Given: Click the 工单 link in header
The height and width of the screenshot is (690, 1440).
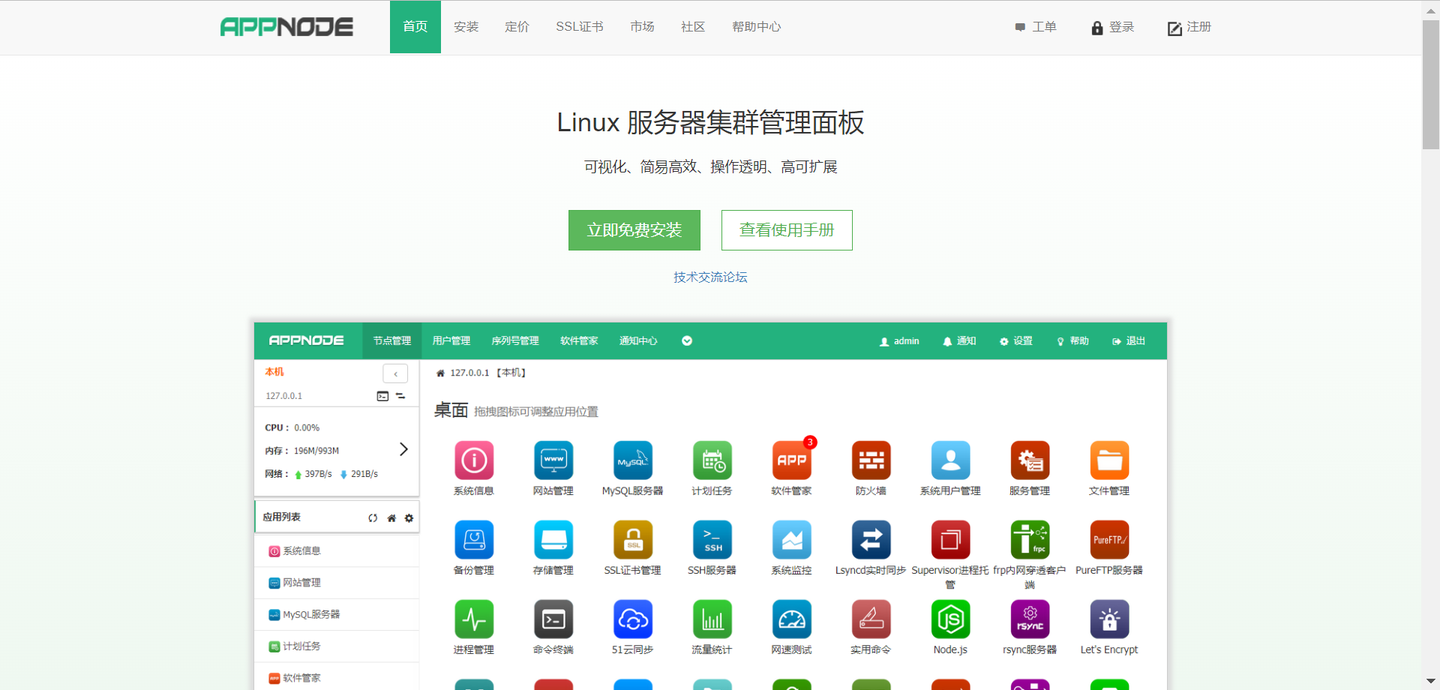Looking at the screenshot, I should [1036, 27].
